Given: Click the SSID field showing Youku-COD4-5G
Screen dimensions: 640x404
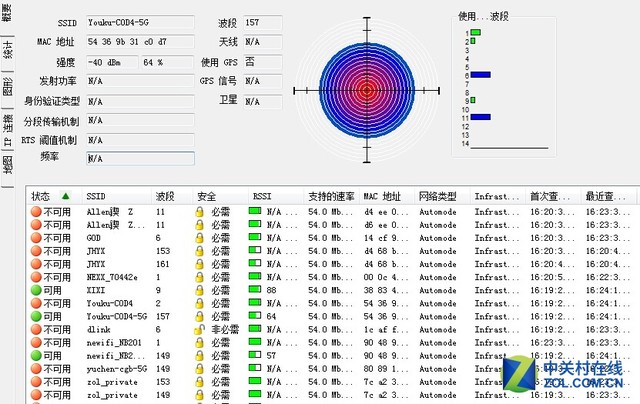Looking at the screenshot, I should coord(140,23).
